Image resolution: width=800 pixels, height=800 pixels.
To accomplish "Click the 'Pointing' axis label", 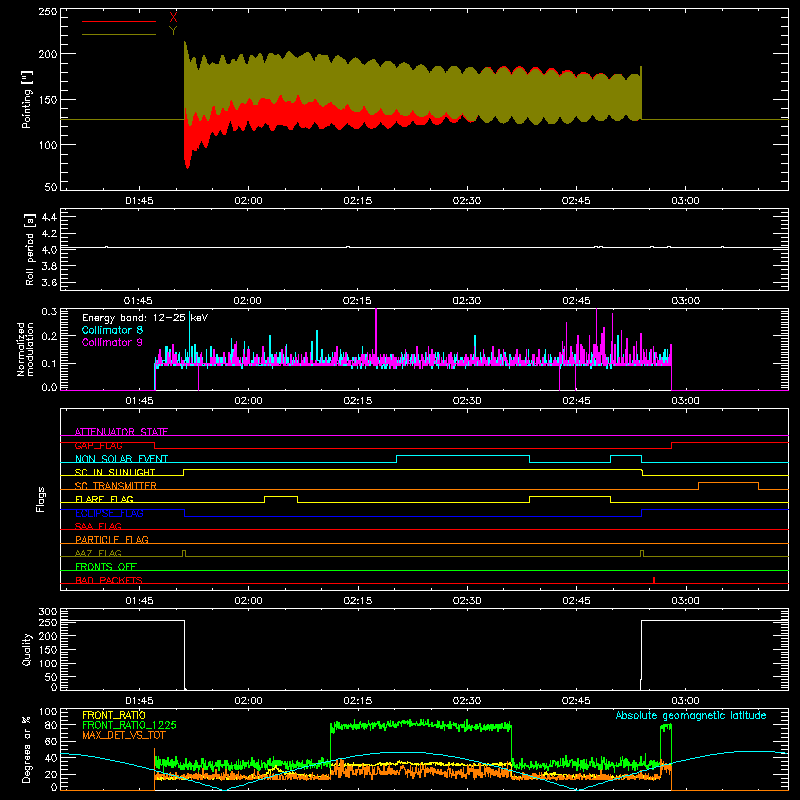I will tap(27, 99).
